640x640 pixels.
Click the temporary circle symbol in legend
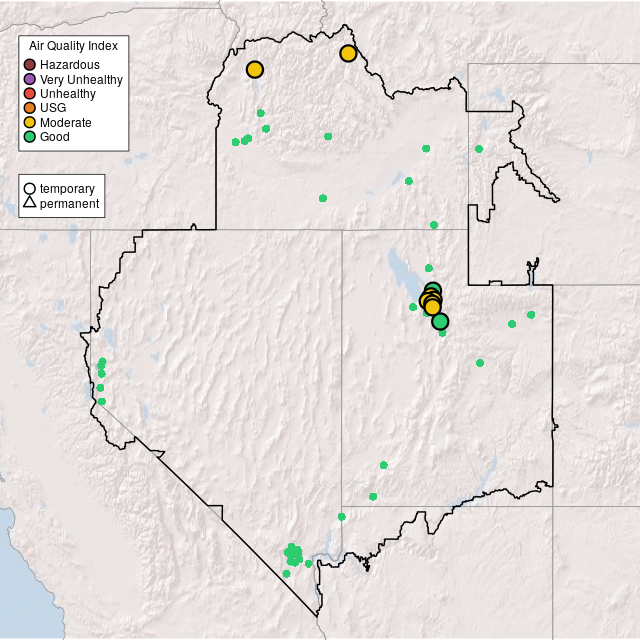pos(30,189)
